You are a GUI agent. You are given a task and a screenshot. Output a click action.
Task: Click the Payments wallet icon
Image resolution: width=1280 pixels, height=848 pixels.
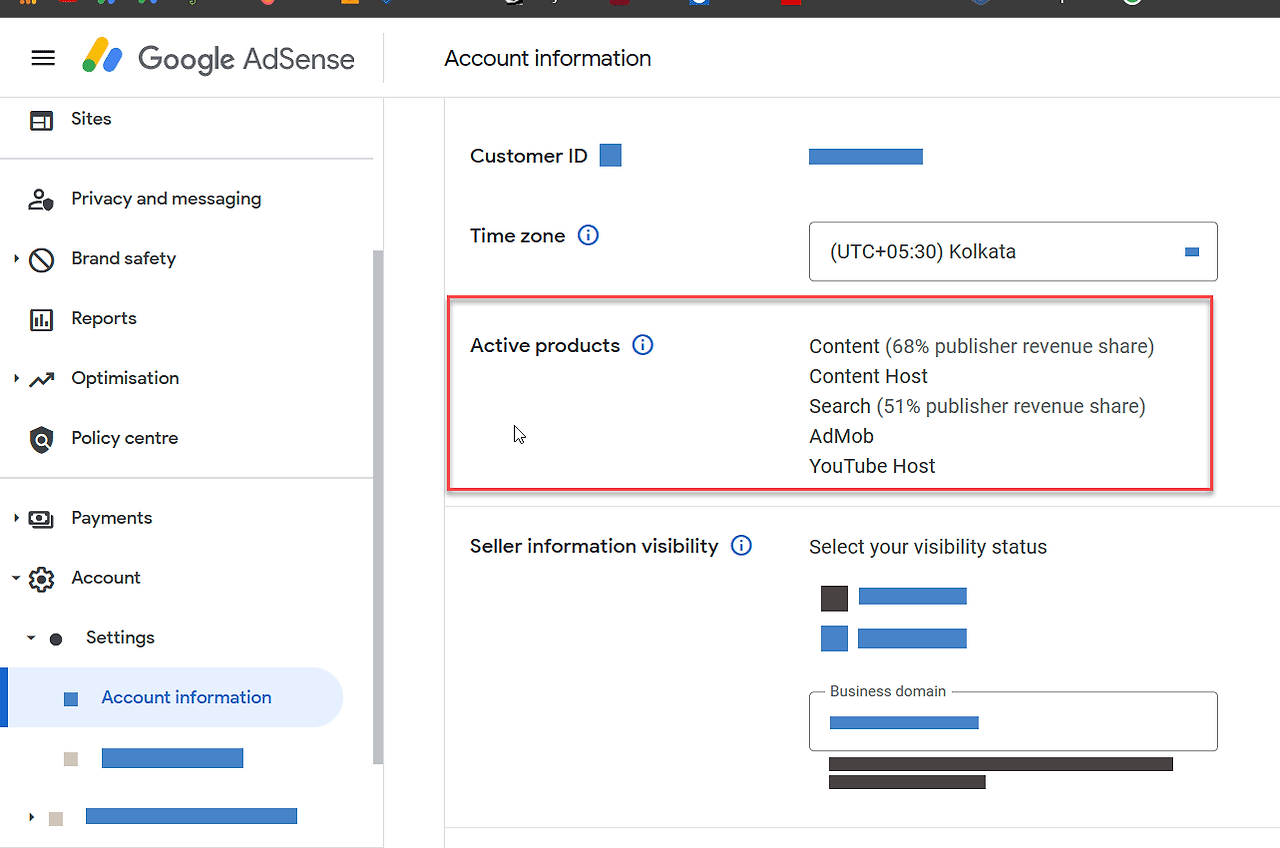click(x=40, y=518)
